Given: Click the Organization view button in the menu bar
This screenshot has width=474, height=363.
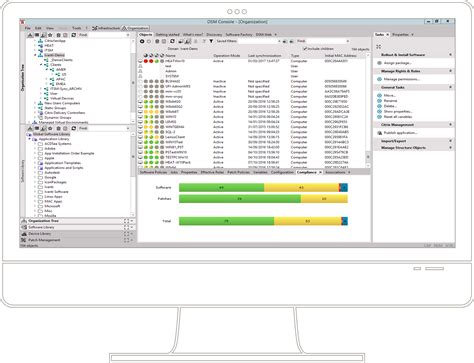Looking at the screenshot, I should tap(135, 28).
